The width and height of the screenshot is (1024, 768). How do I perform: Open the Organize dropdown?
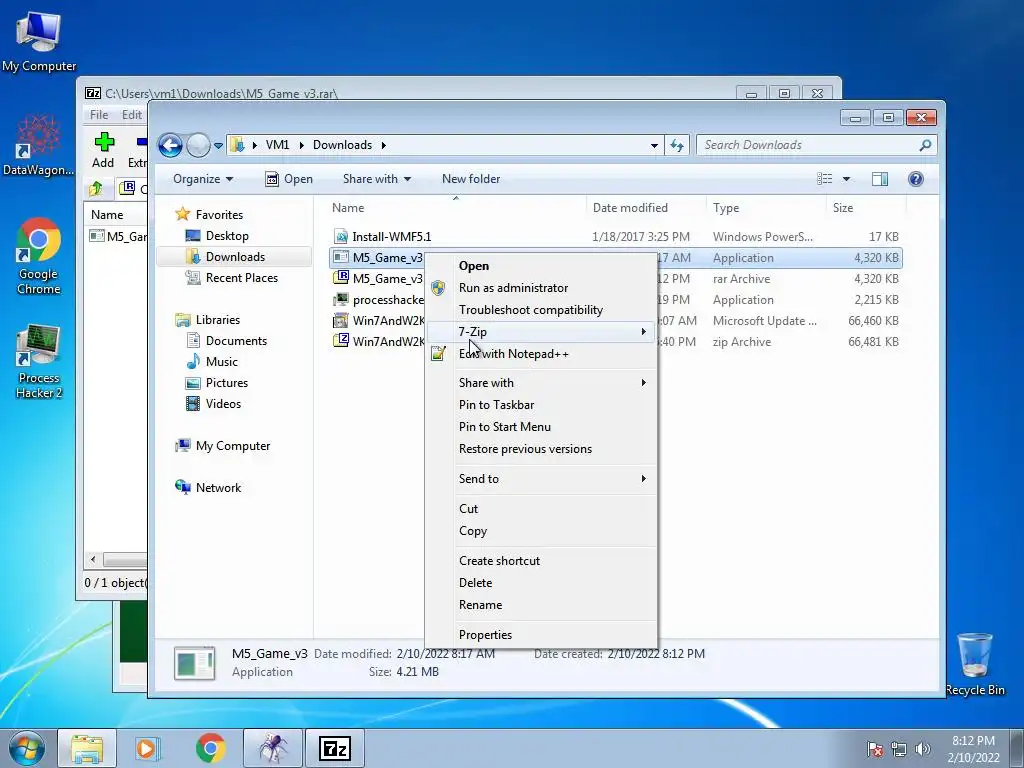click(x=203, y=179)
